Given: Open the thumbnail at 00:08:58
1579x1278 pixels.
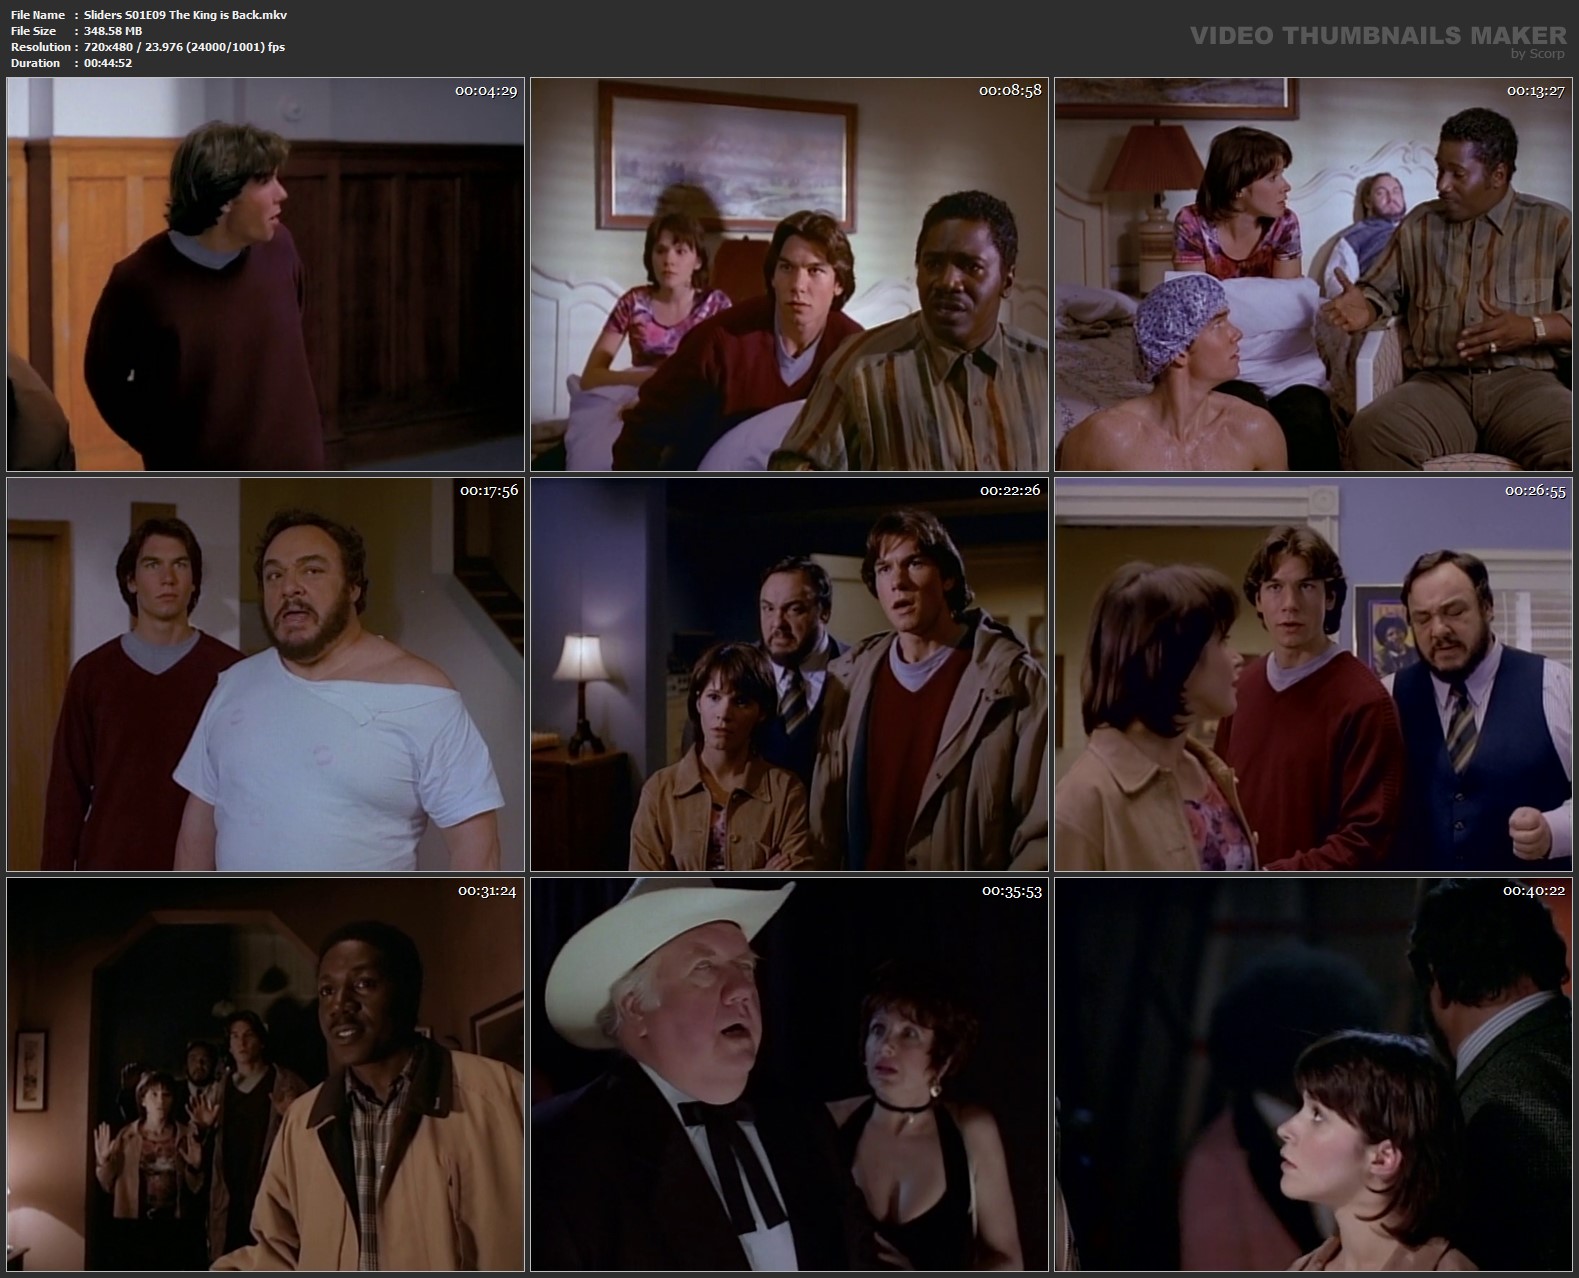Looking at the screenshot, I should [789, 275].
